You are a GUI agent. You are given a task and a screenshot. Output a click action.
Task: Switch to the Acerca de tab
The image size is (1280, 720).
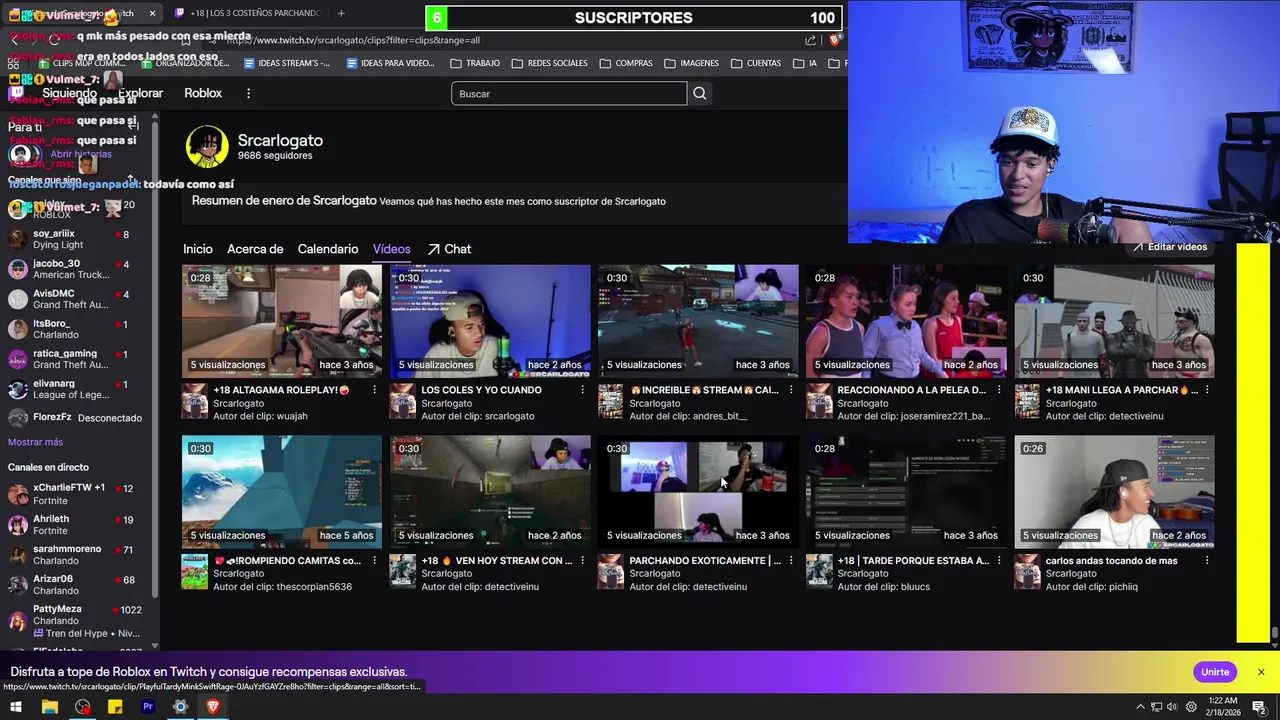[255, 249]
